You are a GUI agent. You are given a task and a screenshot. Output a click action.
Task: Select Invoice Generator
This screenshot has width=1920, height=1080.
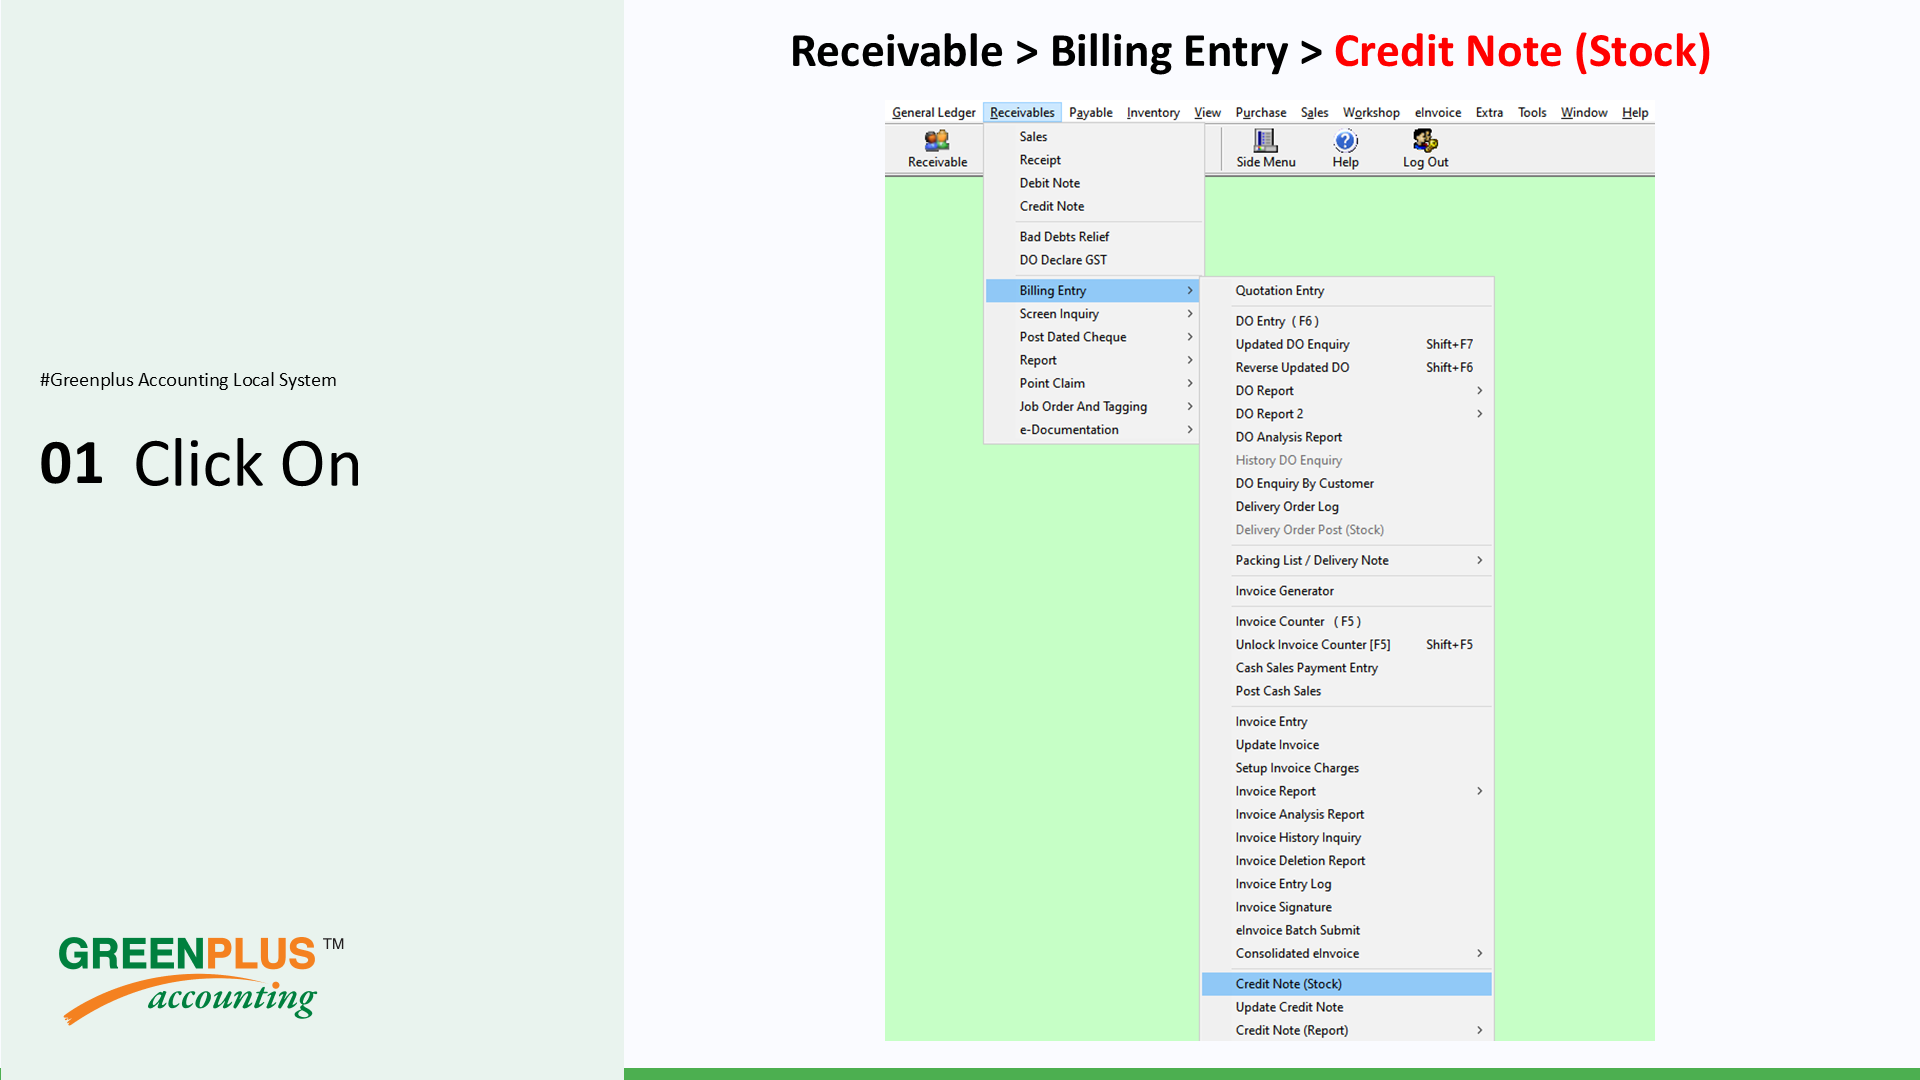(1347, 591)
